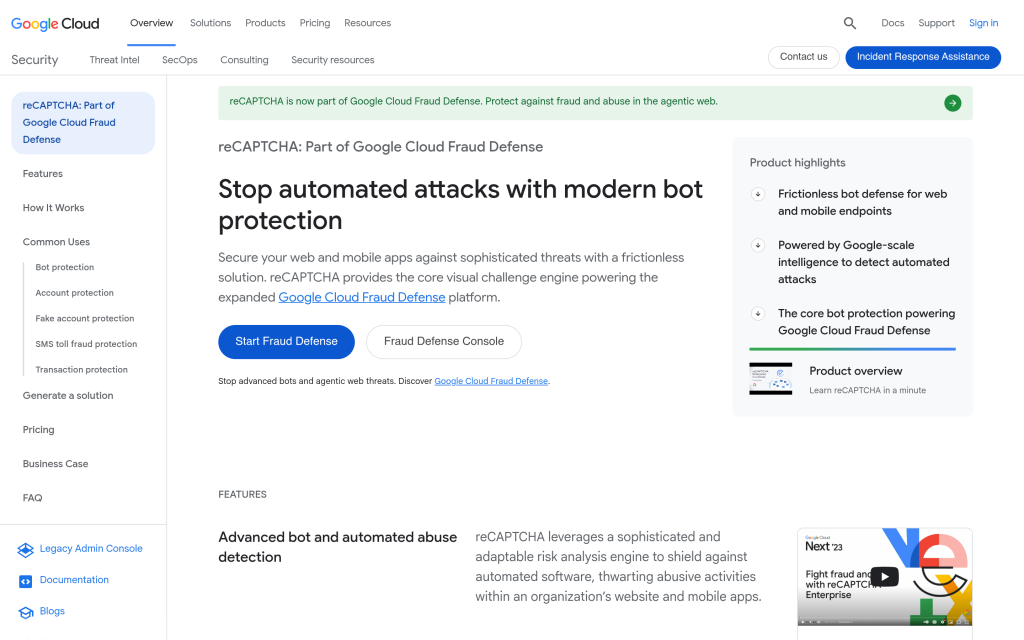Expand core bot protection highlight arrow
The height and width of the screenshot is (640, 1024).
tap(758, 313)
